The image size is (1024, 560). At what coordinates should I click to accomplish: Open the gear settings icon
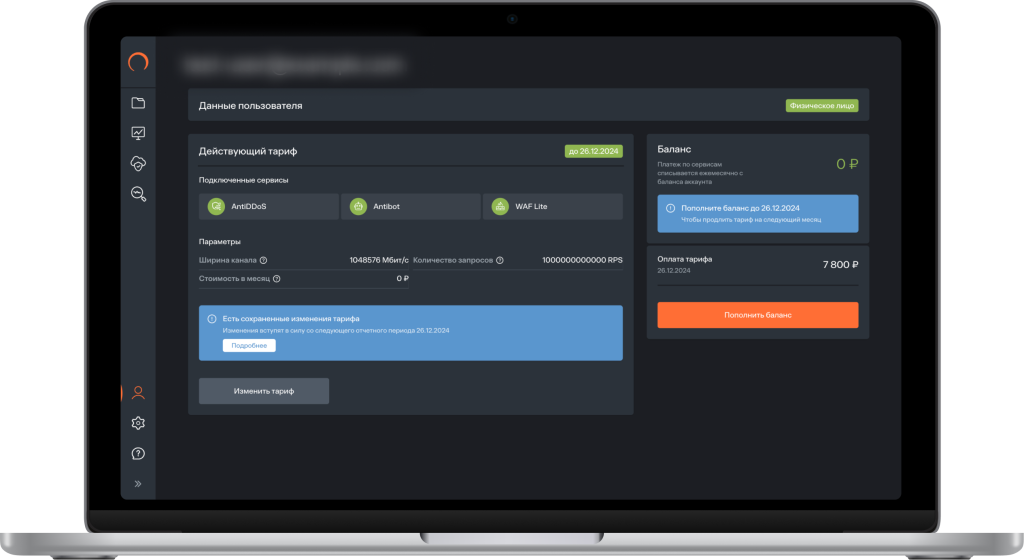138,423
